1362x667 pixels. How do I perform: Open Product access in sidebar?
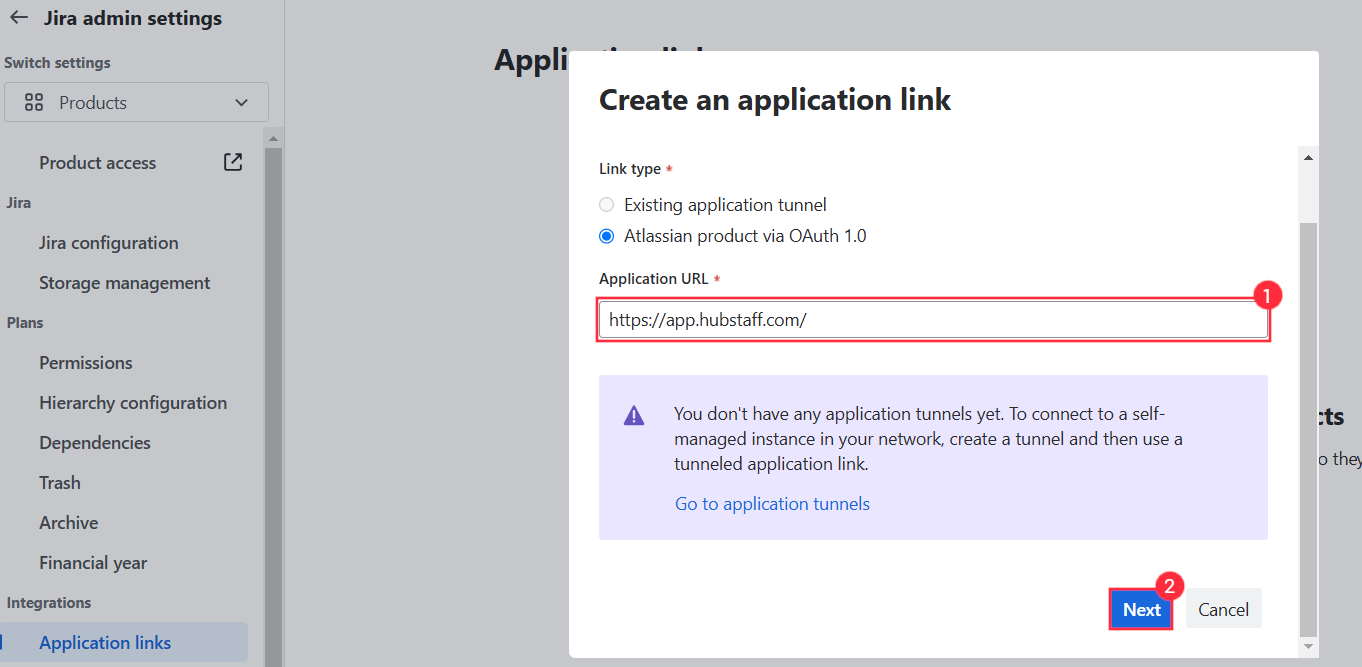click(x=98, y=163)
